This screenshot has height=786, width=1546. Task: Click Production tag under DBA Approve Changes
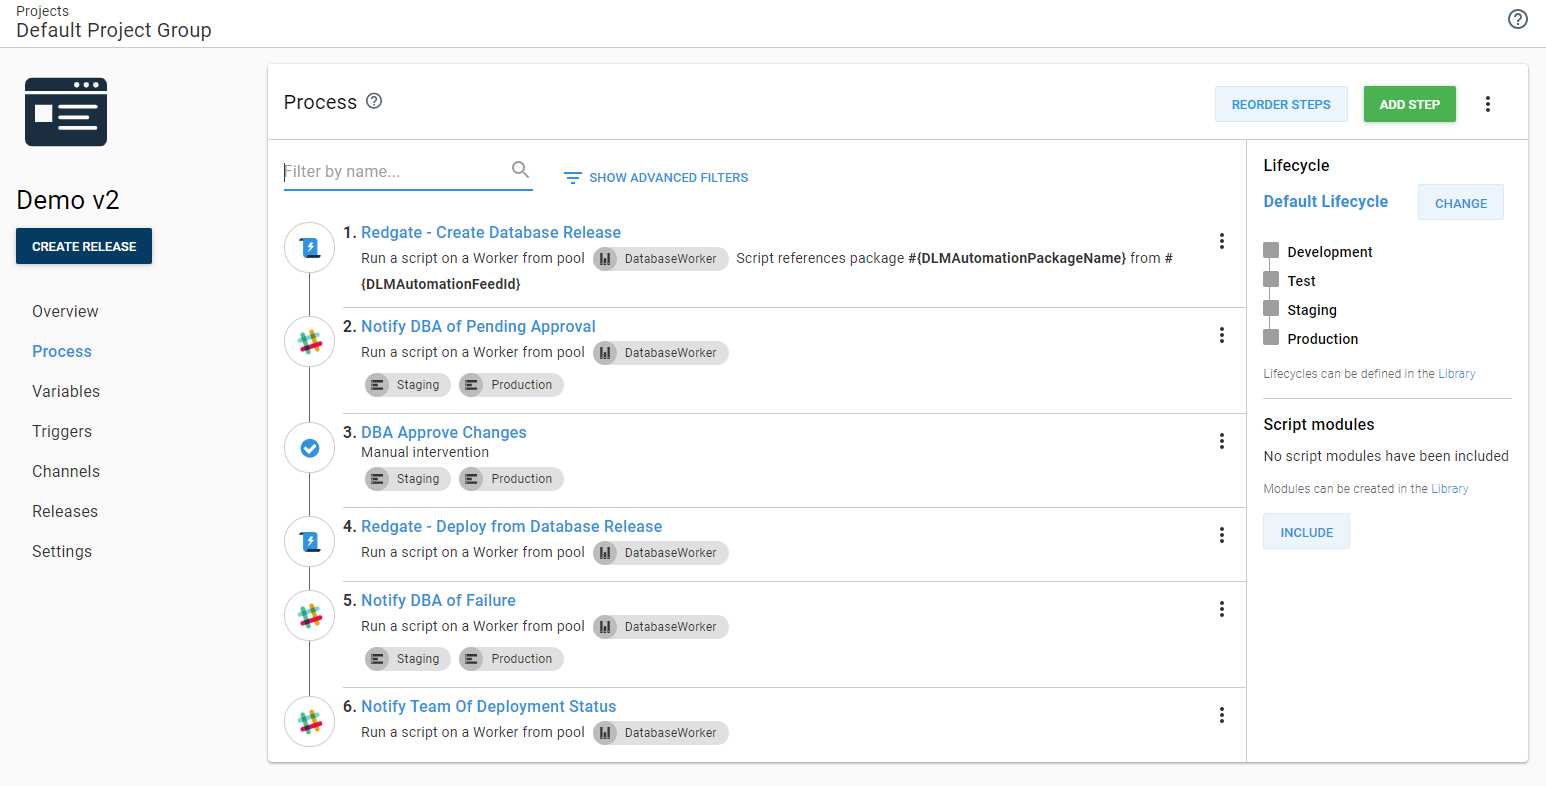point(511,479)
